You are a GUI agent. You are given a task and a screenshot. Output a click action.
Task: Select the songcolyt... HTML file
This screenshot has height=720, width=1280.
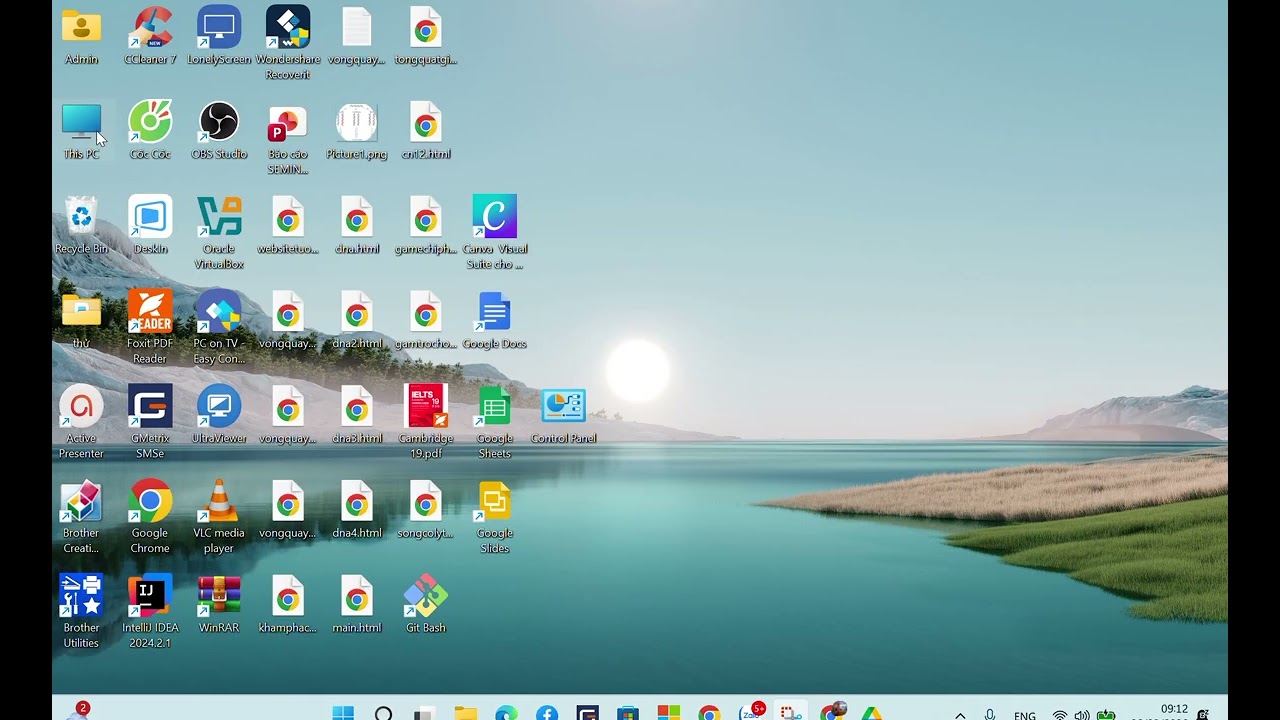pos(426,510)
